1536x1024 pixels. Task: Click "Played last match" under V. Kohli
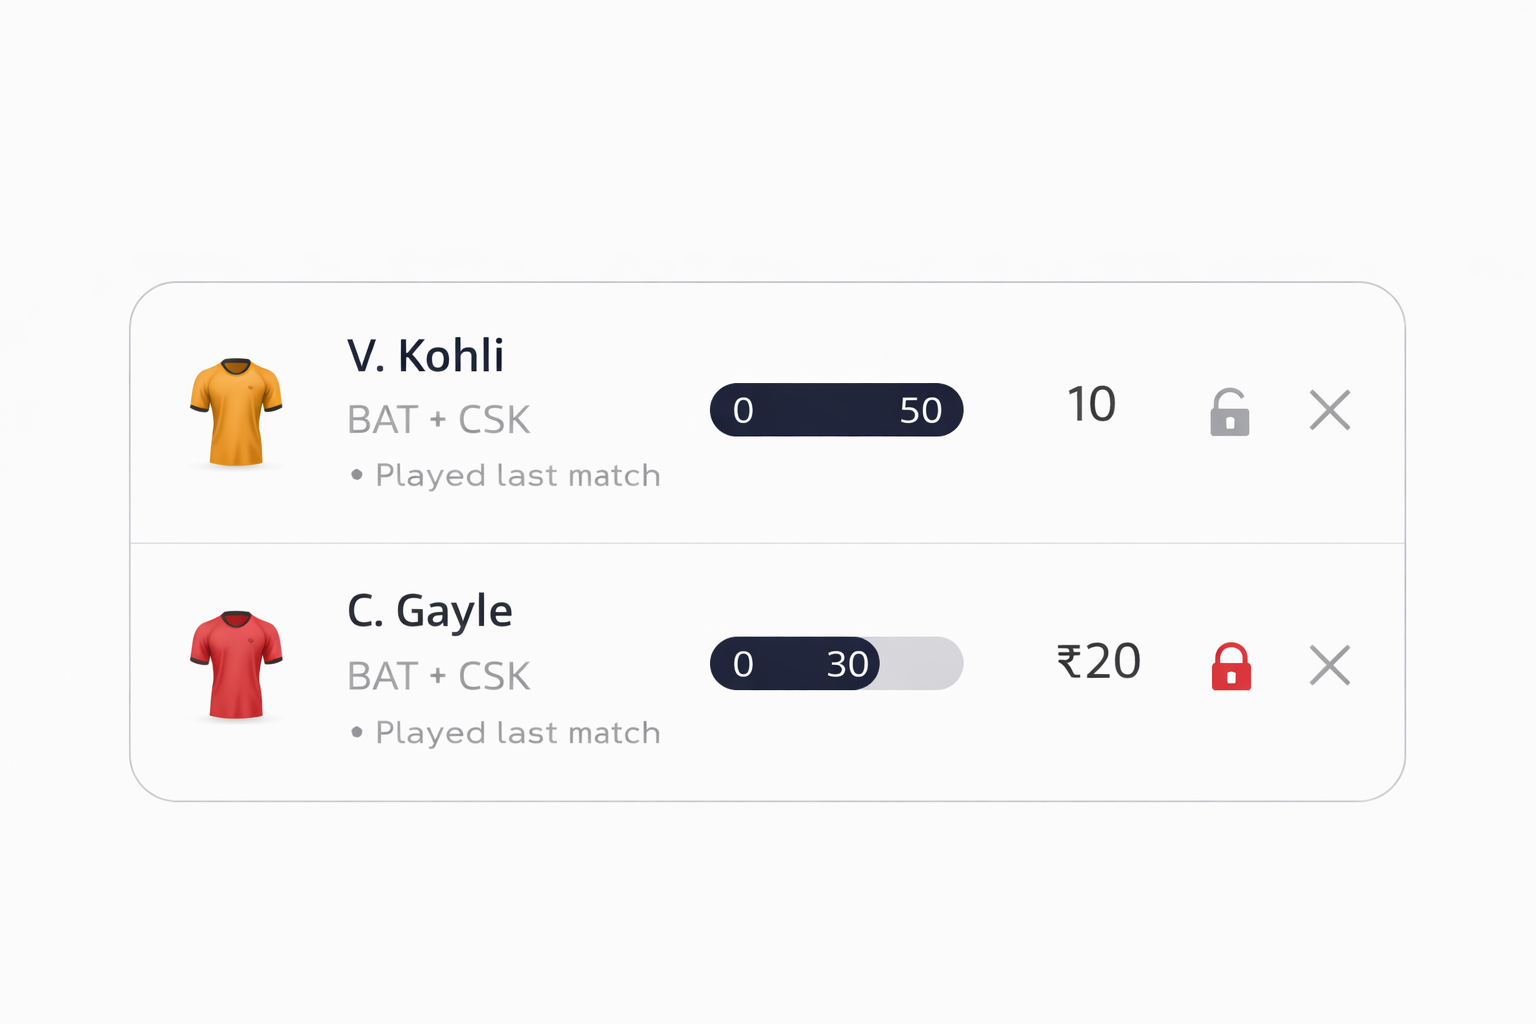click(517, 475)
